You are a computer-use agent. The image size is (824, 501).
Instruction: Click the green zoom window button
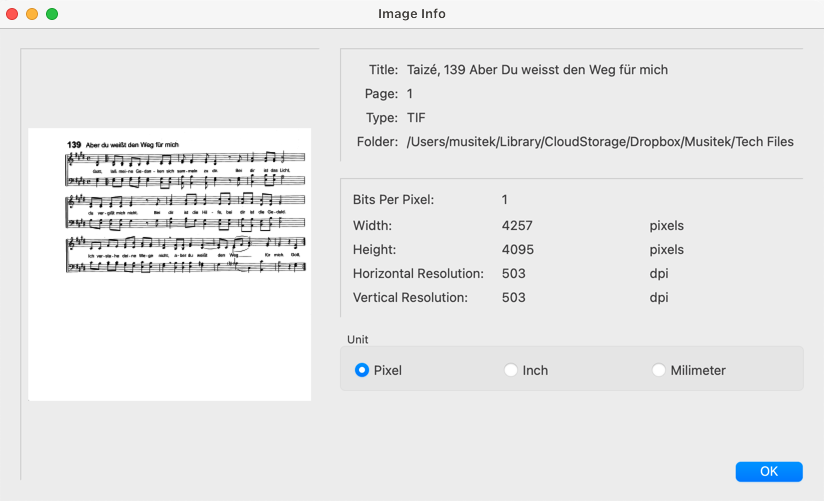52,14
